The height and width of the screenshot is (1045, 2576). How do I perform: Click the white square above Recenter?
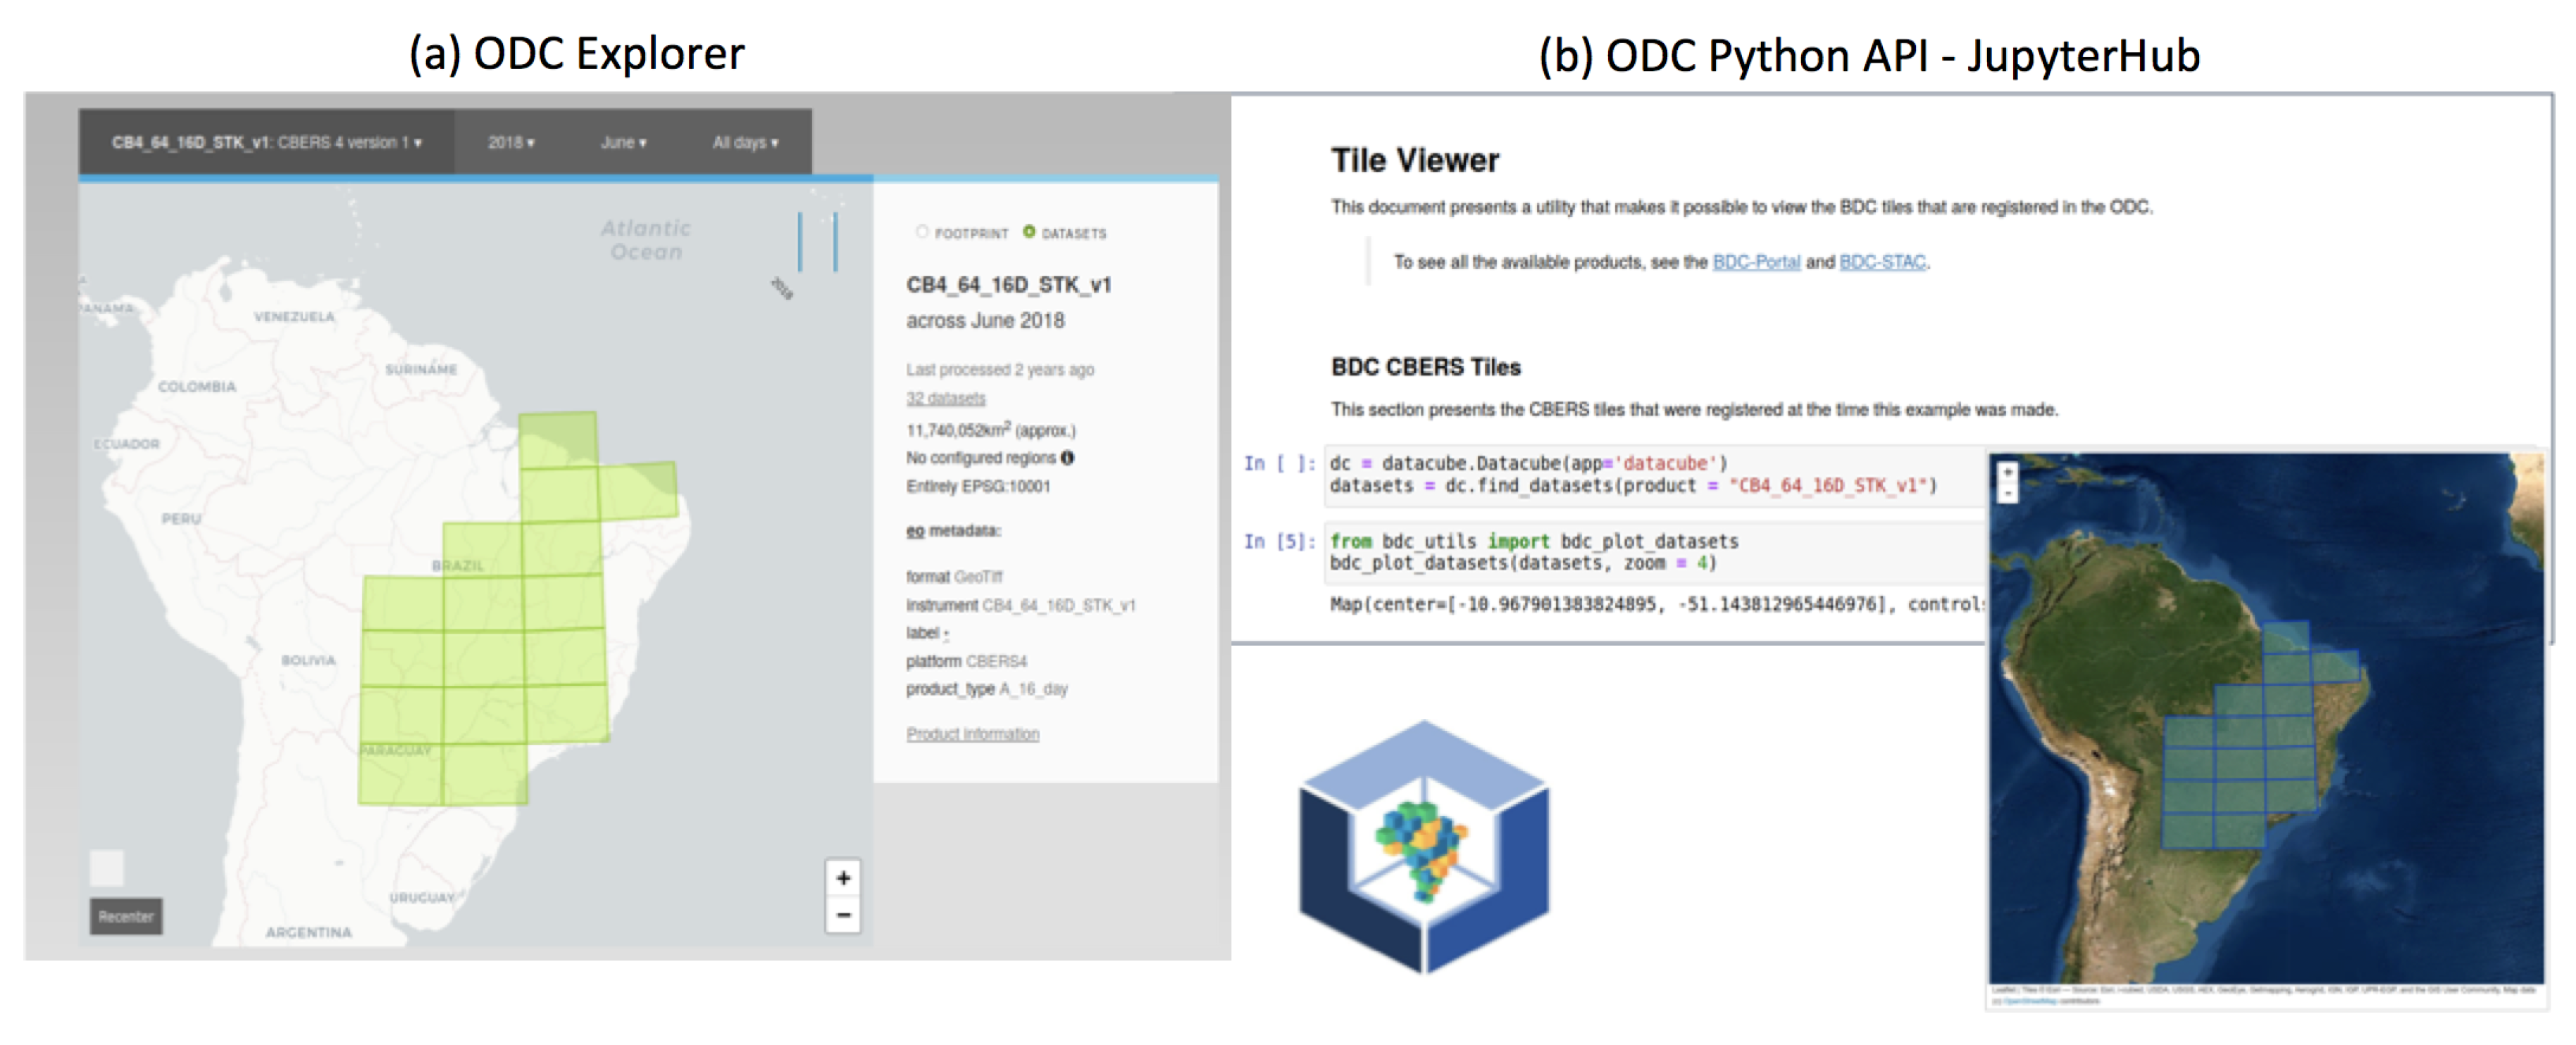tap(107, 867)
